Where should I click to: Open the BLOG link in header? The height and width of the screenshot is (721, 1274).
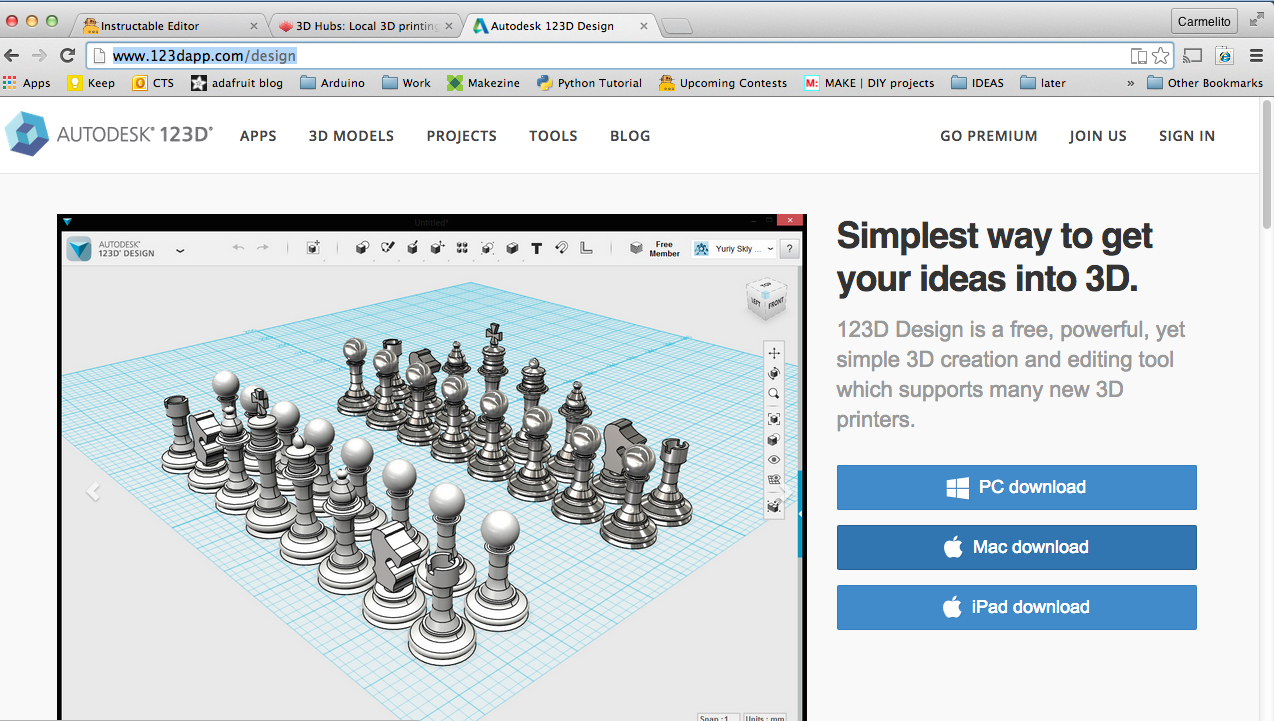(x=630, y=136)
